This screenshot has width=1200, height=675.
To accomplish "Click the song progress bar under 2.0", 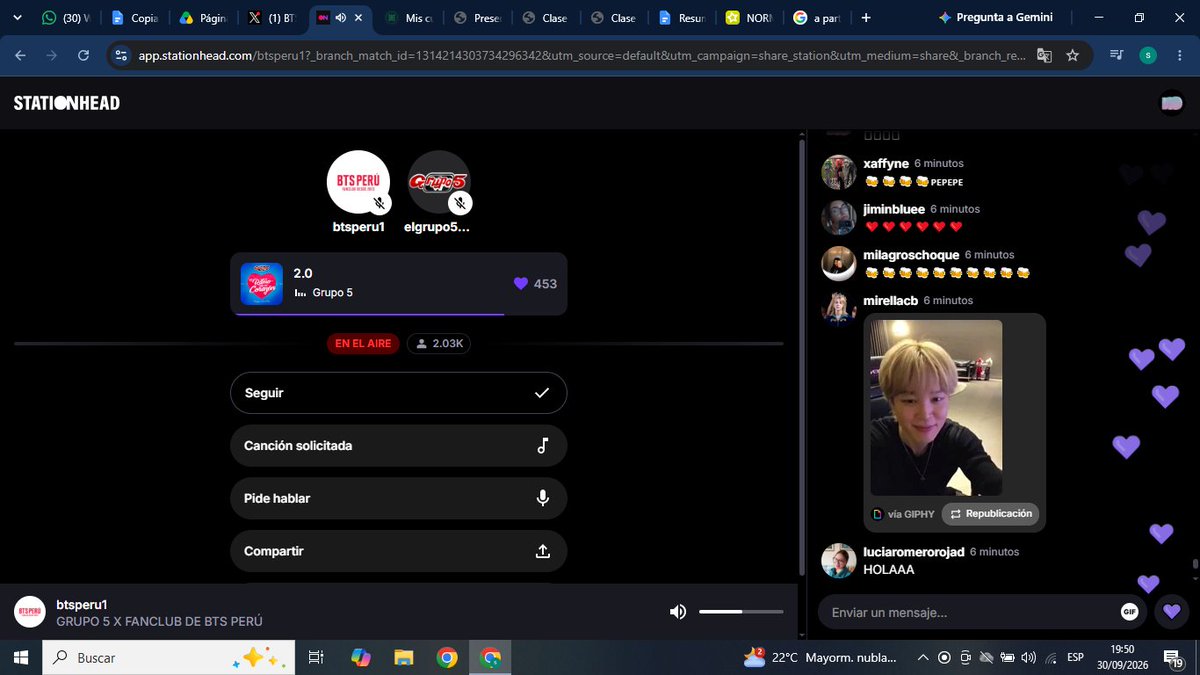I will click(398, 314).
